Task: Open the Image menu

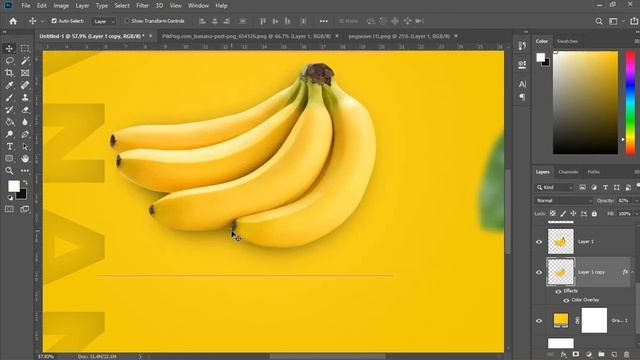Action: click(x=61, y=6)
